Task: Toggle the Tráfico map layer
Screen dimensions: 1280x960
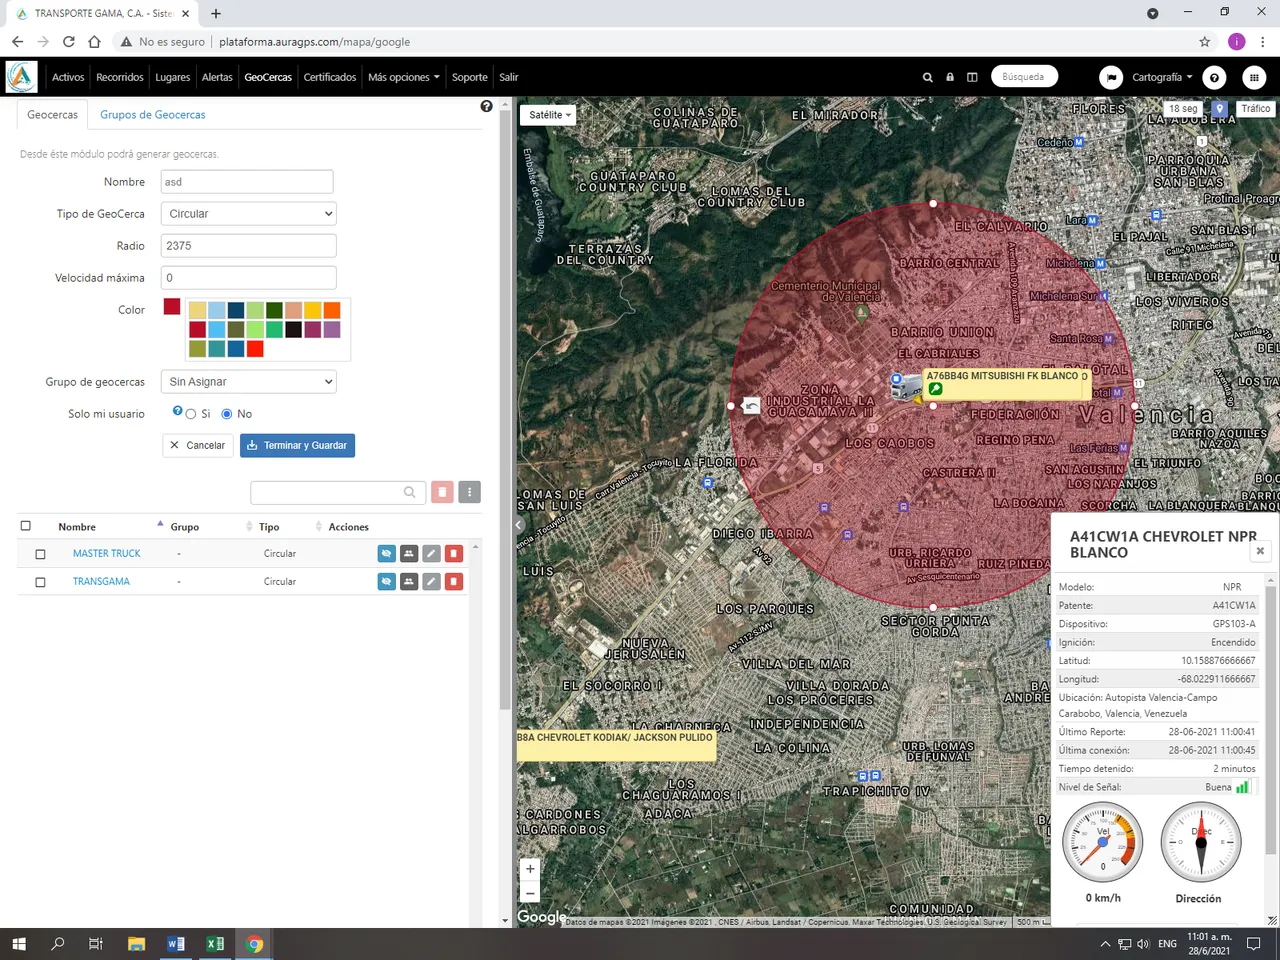Action: pyautogui.click(x=1255, y=109)
